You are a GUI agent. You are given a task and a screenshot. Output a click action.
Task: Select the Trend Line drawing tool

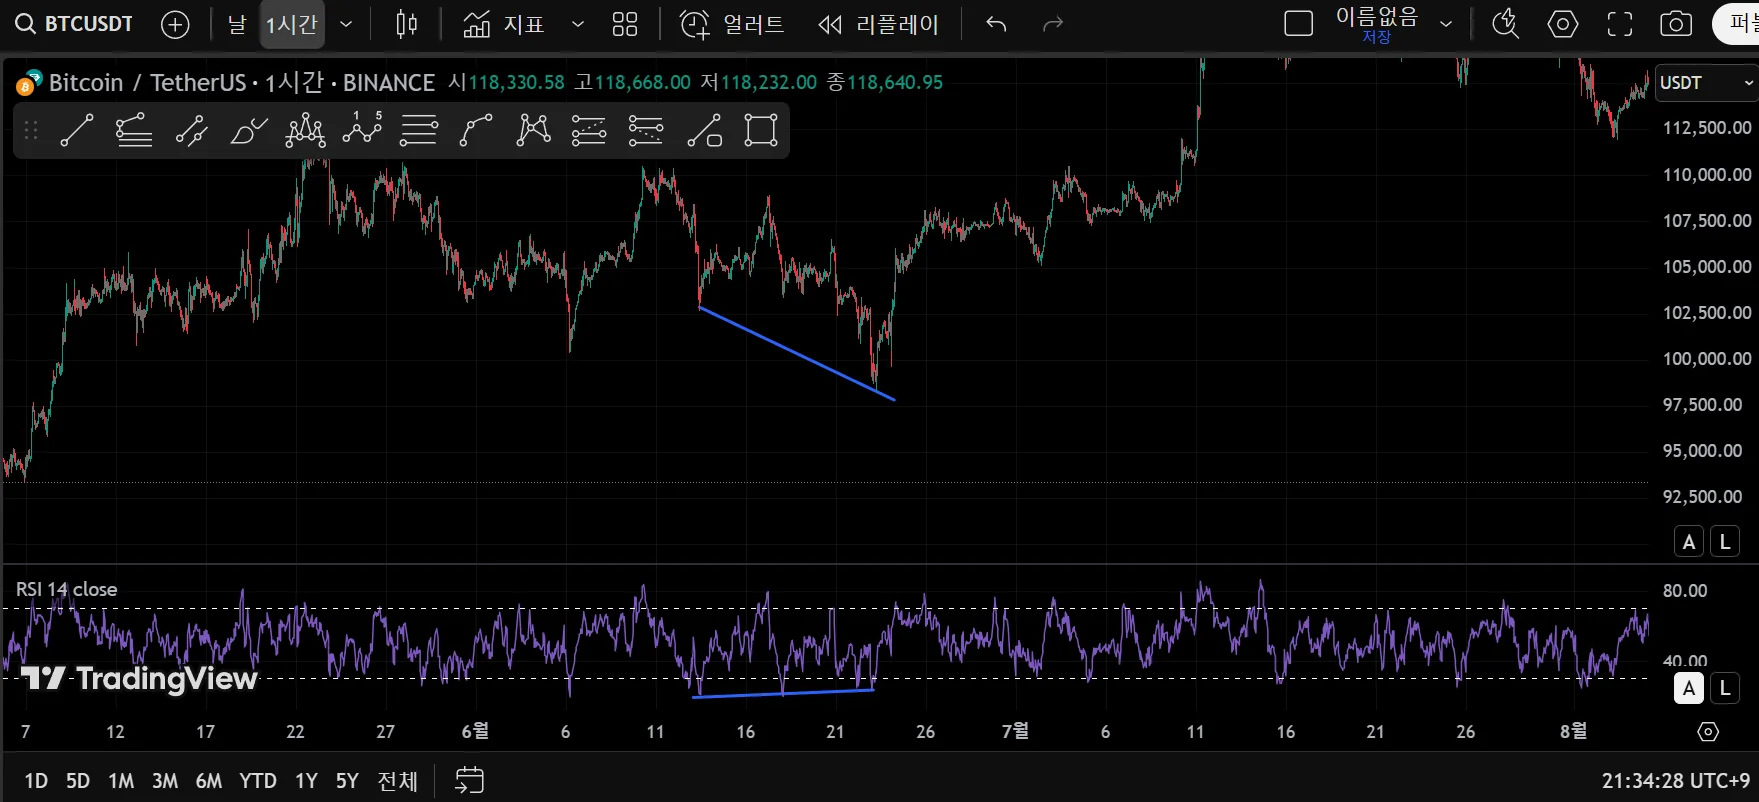(77, 131)
